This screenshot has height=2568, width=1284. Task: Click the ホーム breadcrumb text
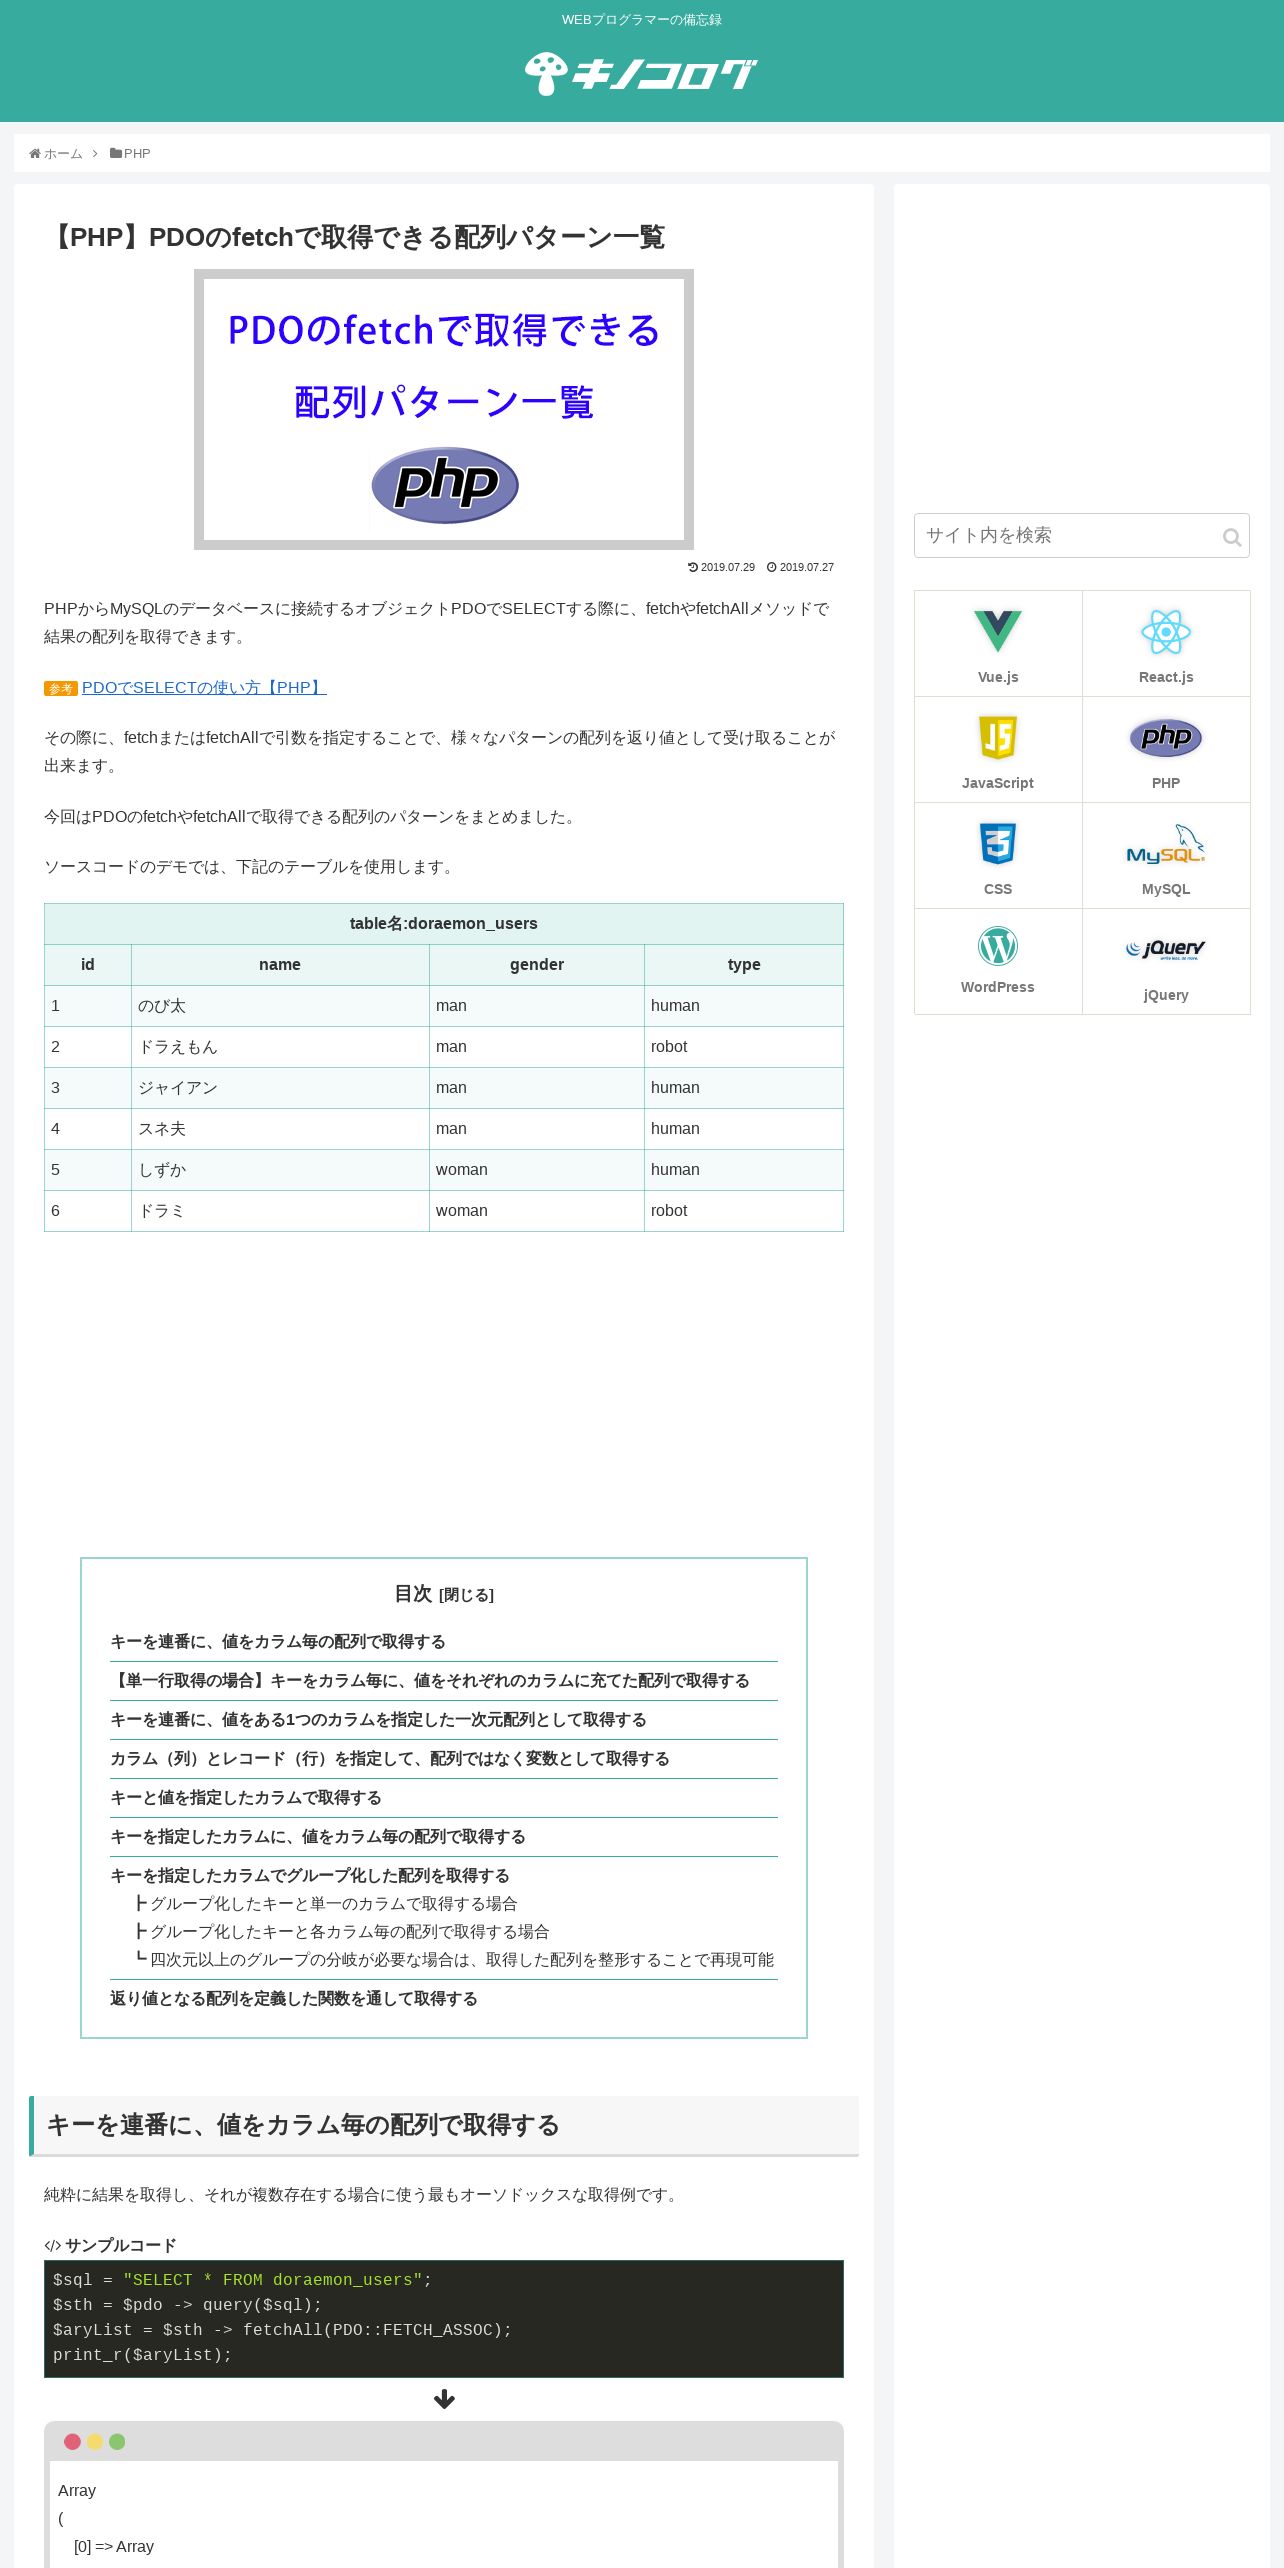(63, 153)
